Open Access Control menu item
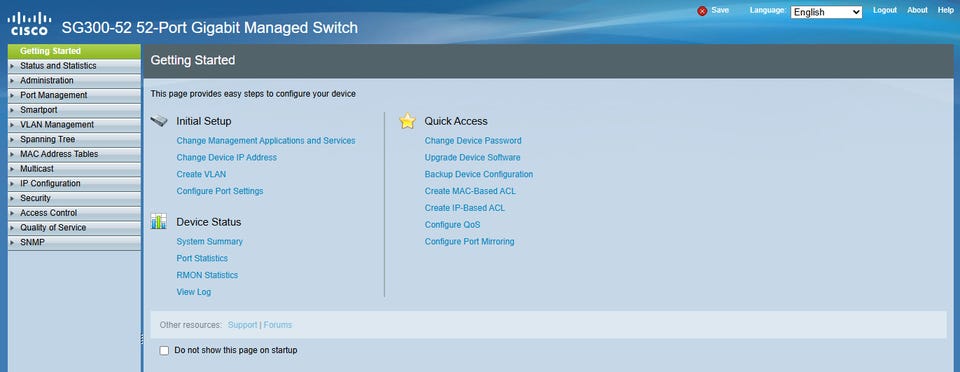This screenshot has height=372, width=960. pyautogui.click(x=74, y=212)
